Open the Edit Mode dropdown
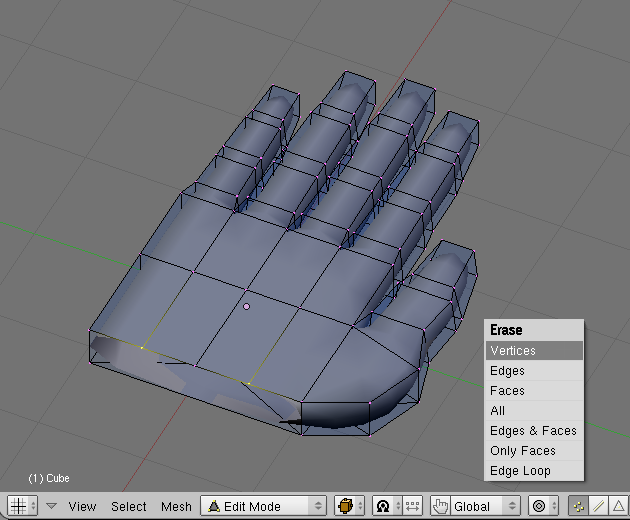This screenshot has width=630, height=520. click(265, 506)
